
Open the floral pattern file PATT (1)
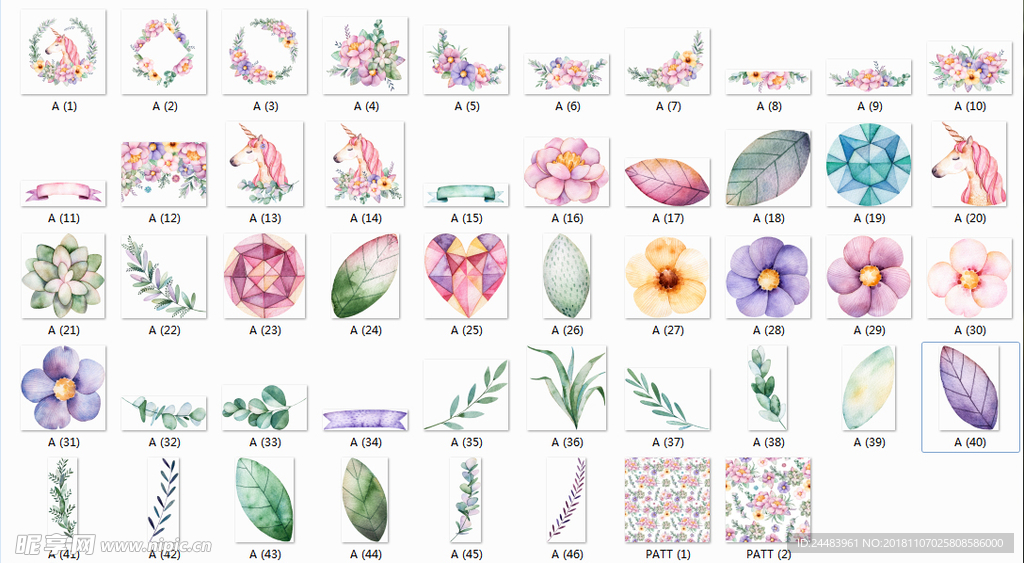(x=667, y=500)
